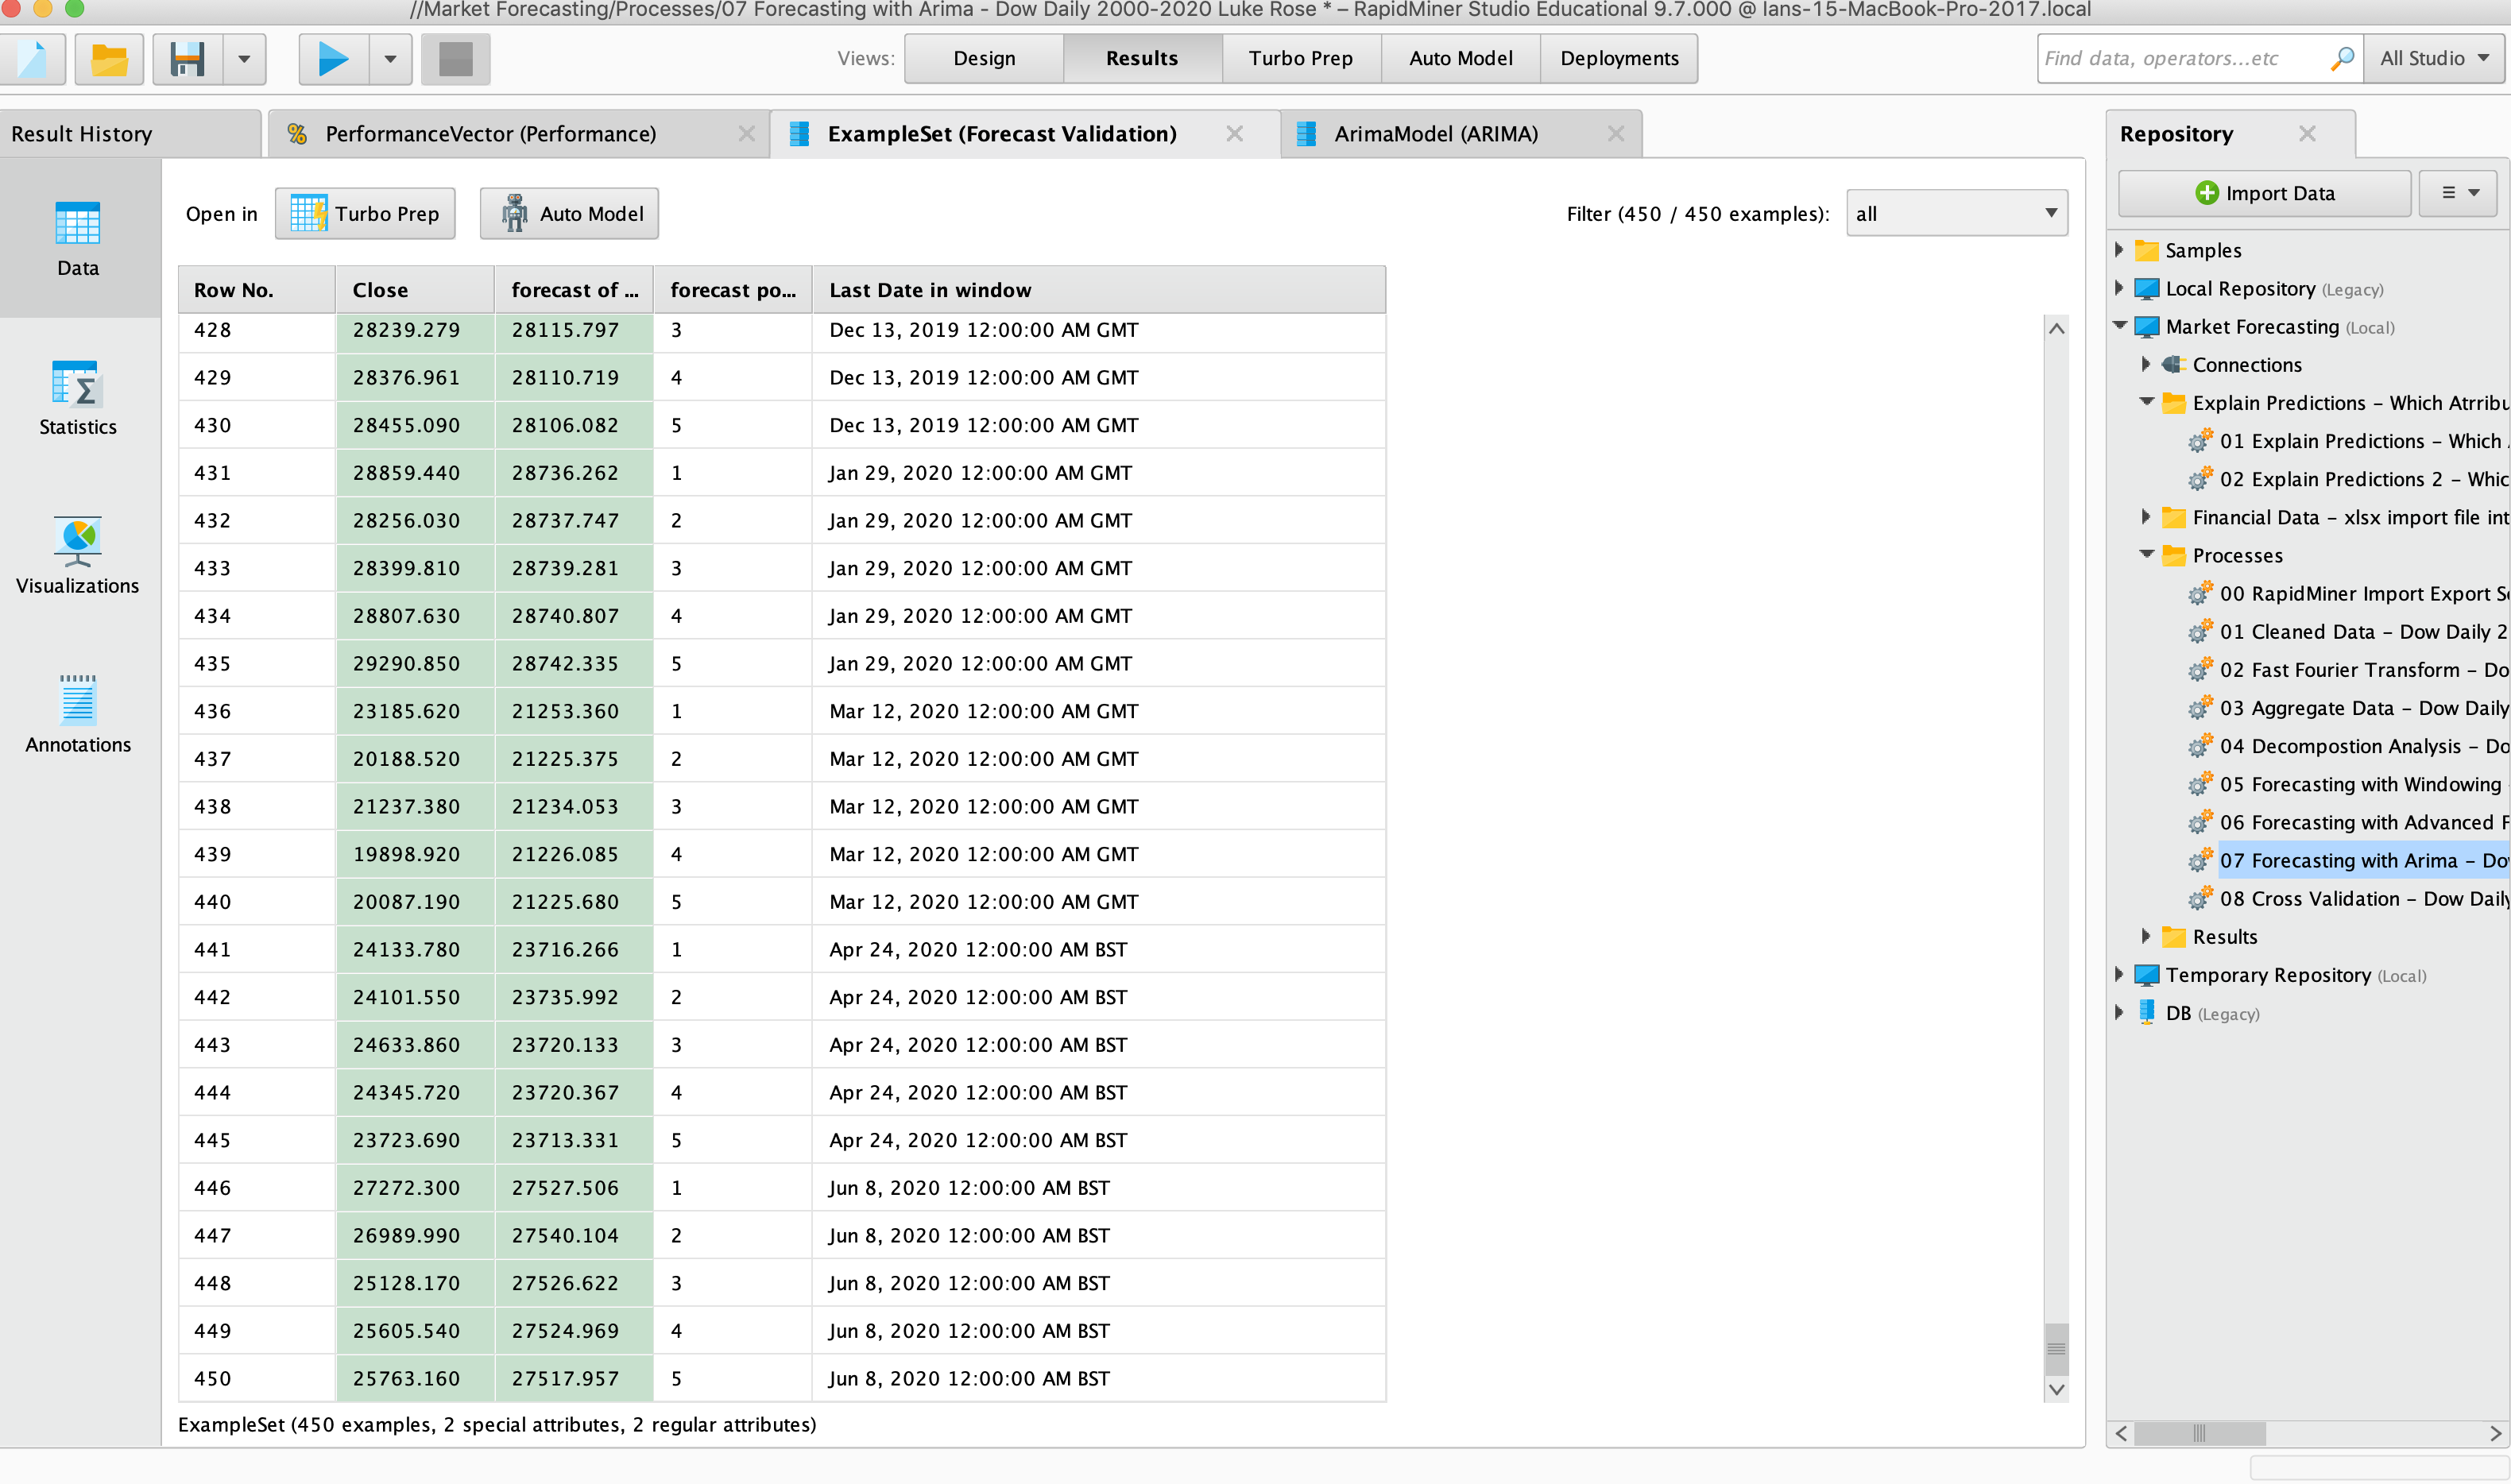Close the PerformanceVector tab

pos(747,134)
